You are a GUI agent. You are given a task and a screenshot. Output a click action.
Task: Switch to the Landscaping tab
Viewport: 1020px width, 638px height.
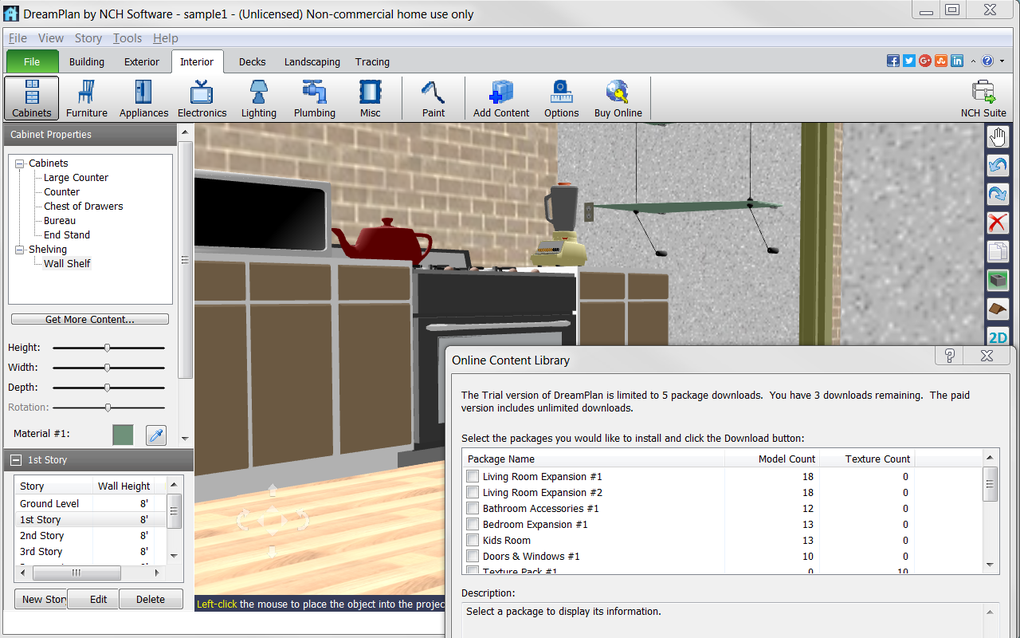point(312,62)
